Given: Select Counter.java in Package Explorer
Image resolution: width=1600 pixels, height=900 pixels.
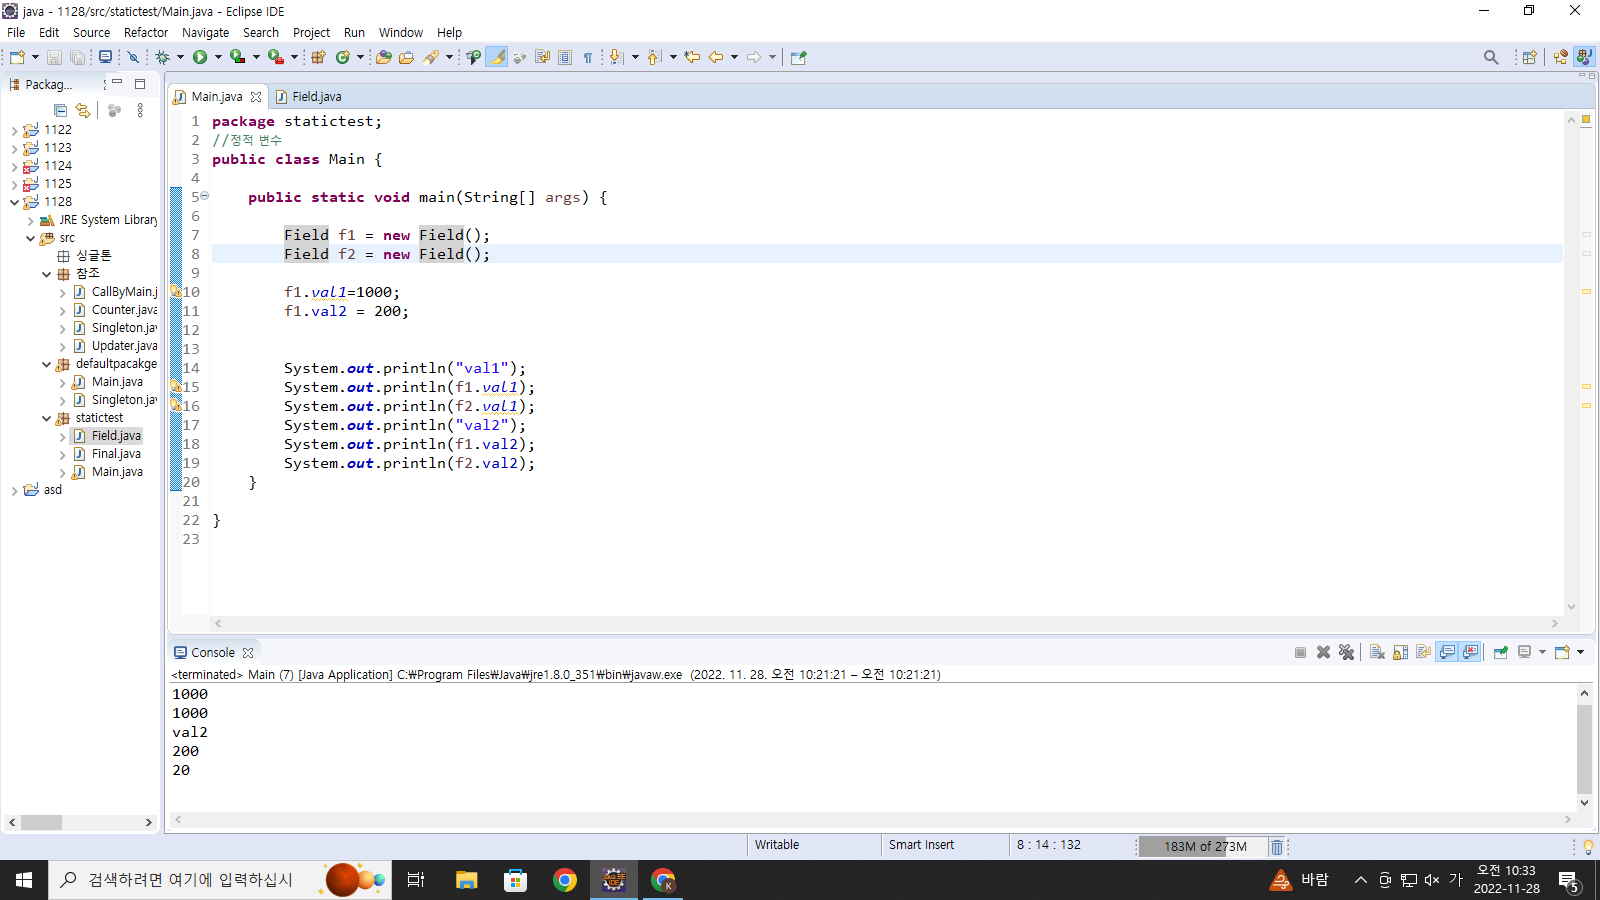Looking at the screenshot, I should click(124, 310).
